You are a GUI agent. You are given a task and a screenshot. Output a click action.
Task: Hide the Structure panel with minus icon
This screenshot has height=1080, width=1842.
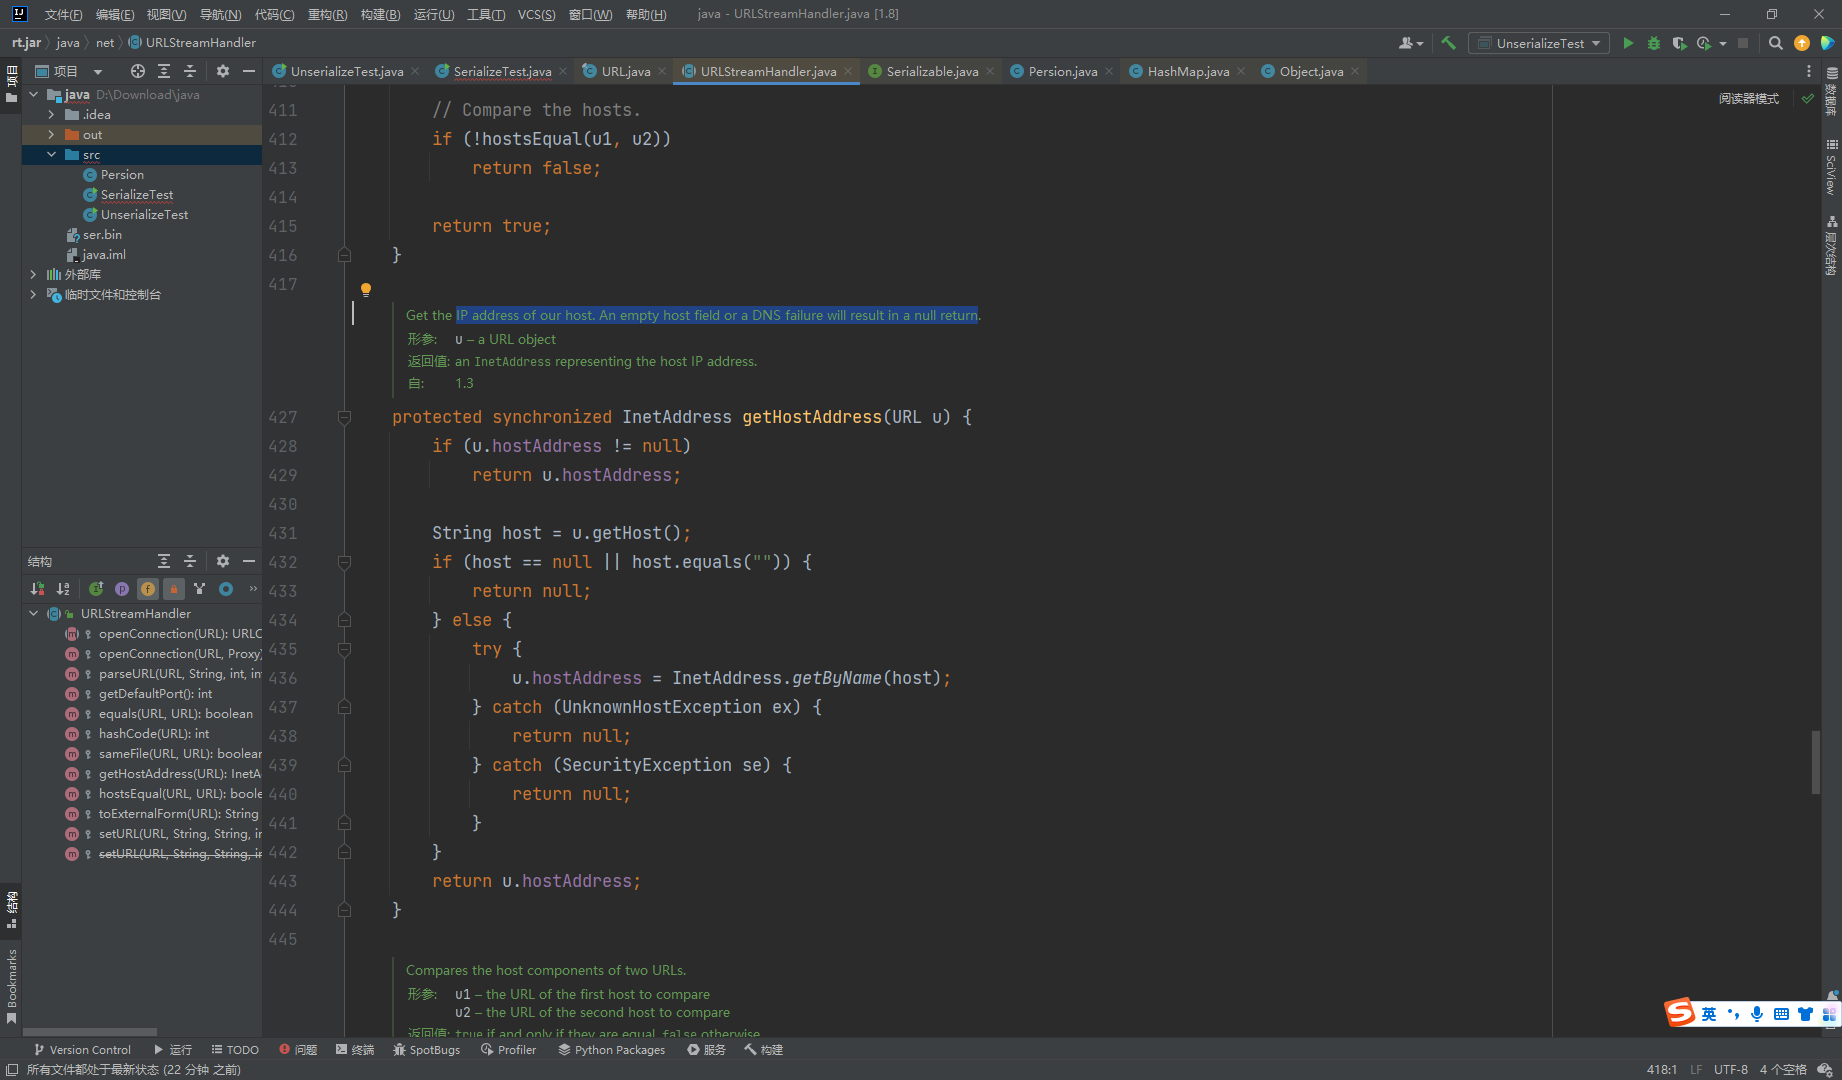point(249,561)
